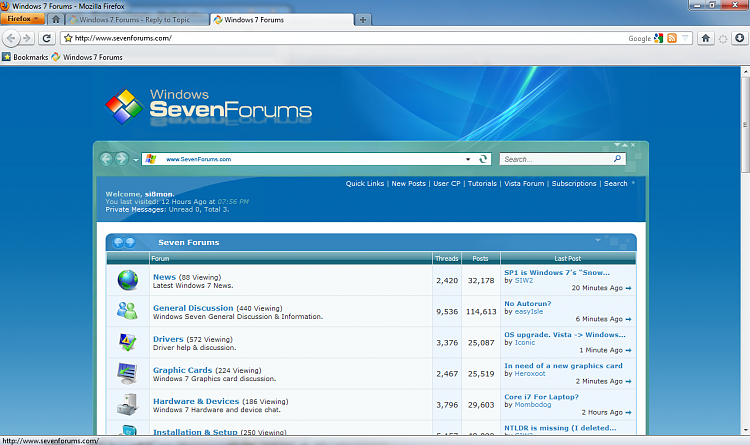Click the page's green back arrow button

(106, 159)
